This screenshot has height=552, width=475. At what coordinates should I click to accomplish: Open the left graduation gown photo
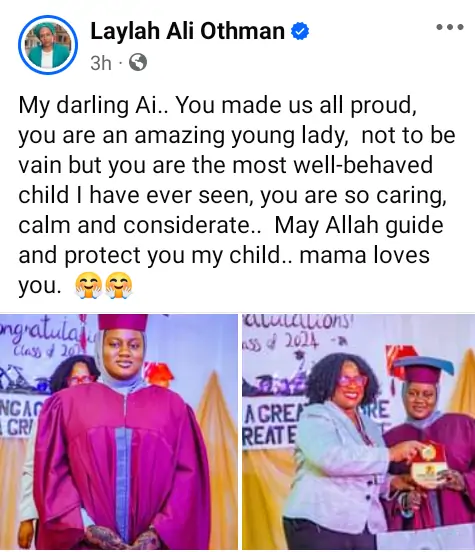[x=119, y=432]
